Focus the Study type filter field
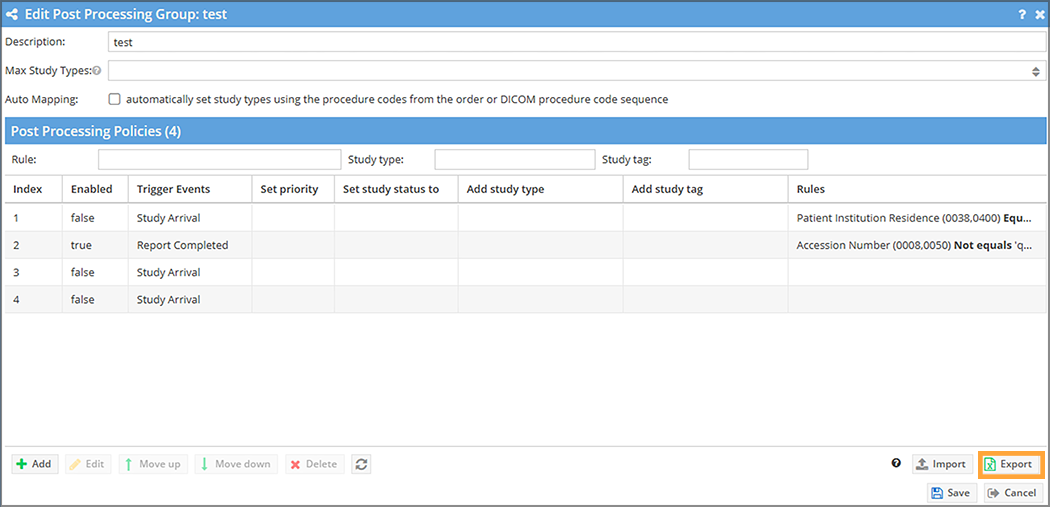1050x507 pixels. 514,160
